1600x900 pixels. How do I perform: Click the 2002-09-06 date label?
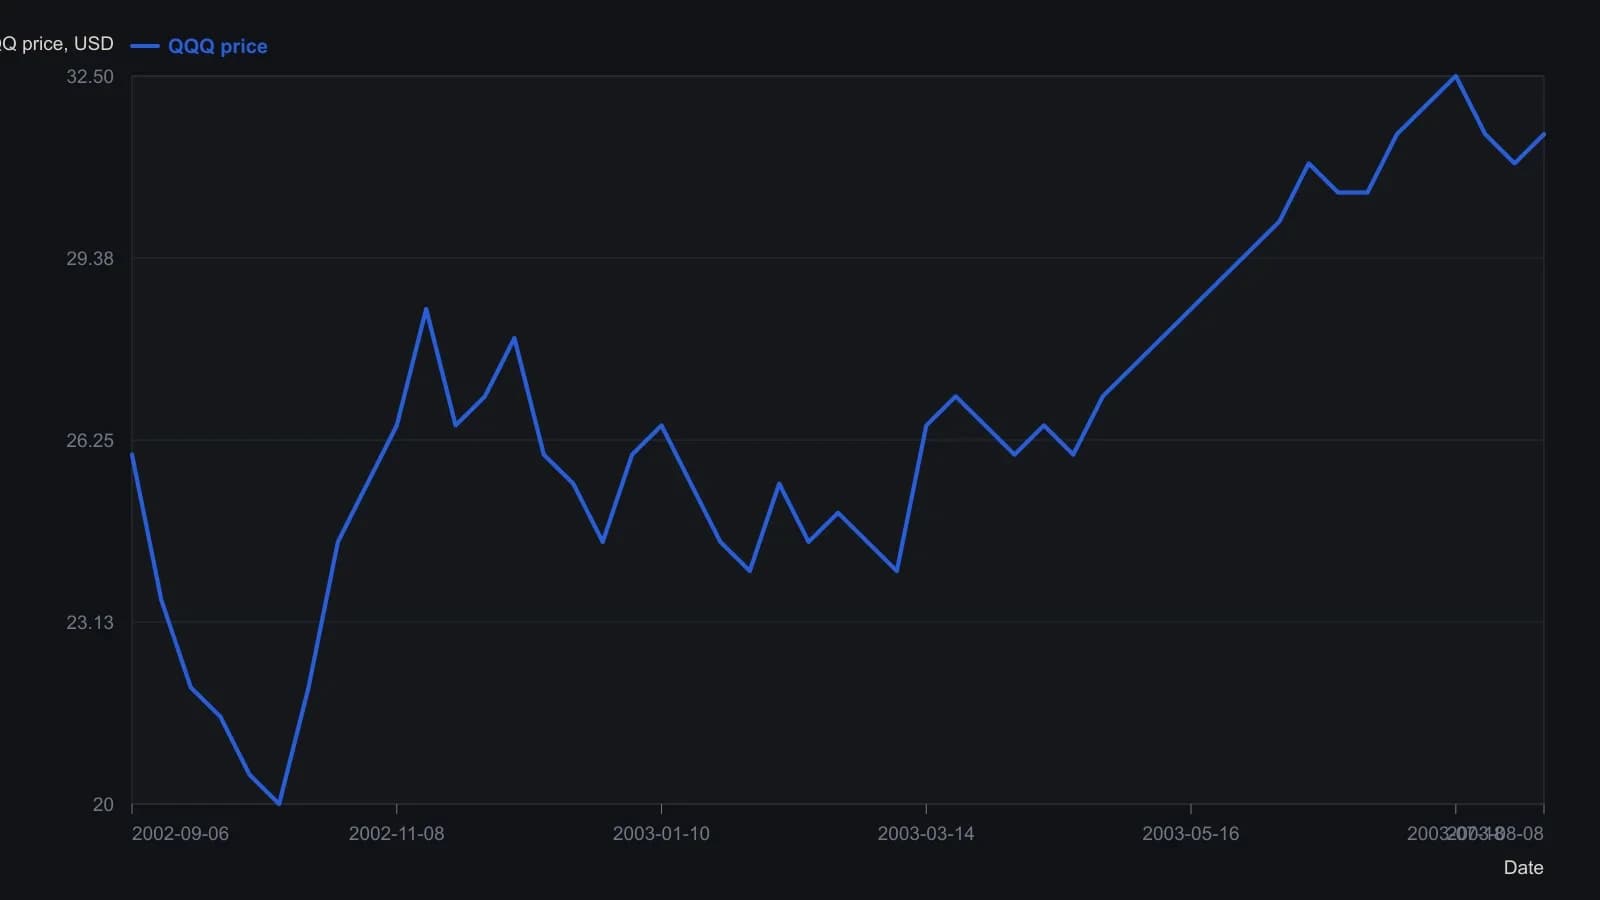point(180,834)
